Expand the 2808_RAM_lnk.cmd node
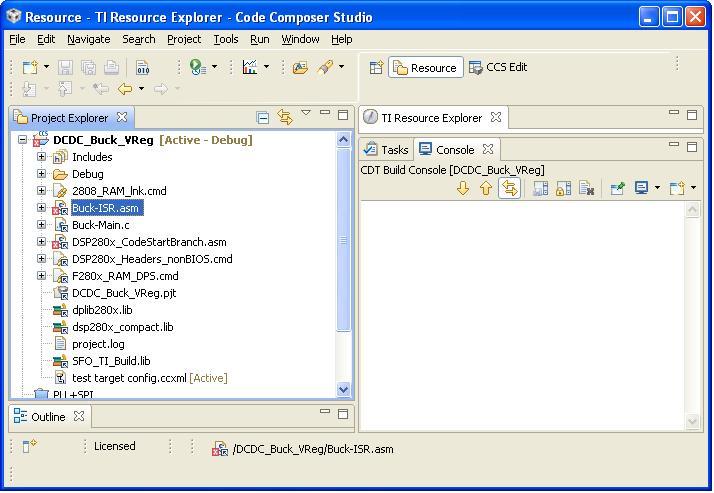The height and width of the screenshot is (493, 714). 41,191
